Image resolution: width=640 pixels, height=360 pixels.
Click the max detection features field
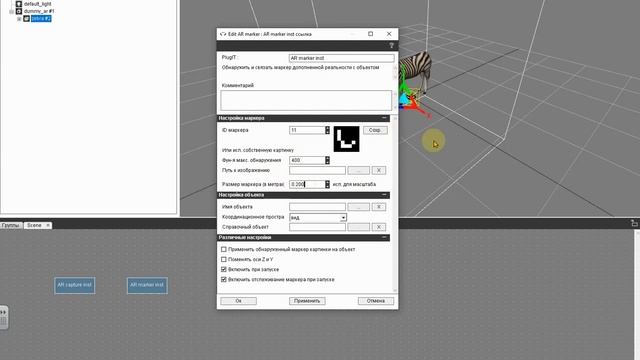(307, 160)
